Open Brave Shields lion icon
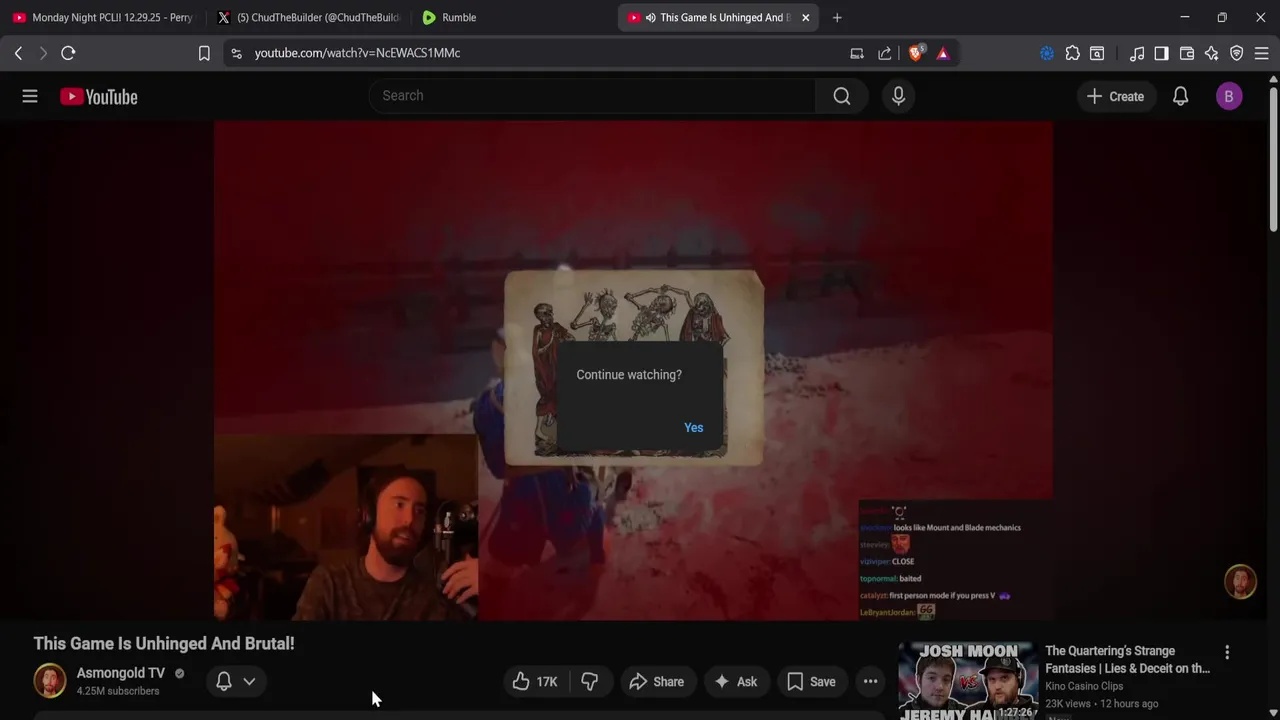The width and height of the screenshot is (1280, 720). [x=916, y=53]
